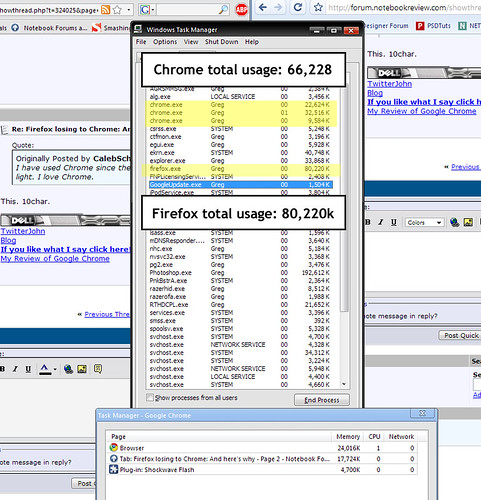
Task: Open the Colors dropdown in Chrome editor
Action: pos(424,222)
